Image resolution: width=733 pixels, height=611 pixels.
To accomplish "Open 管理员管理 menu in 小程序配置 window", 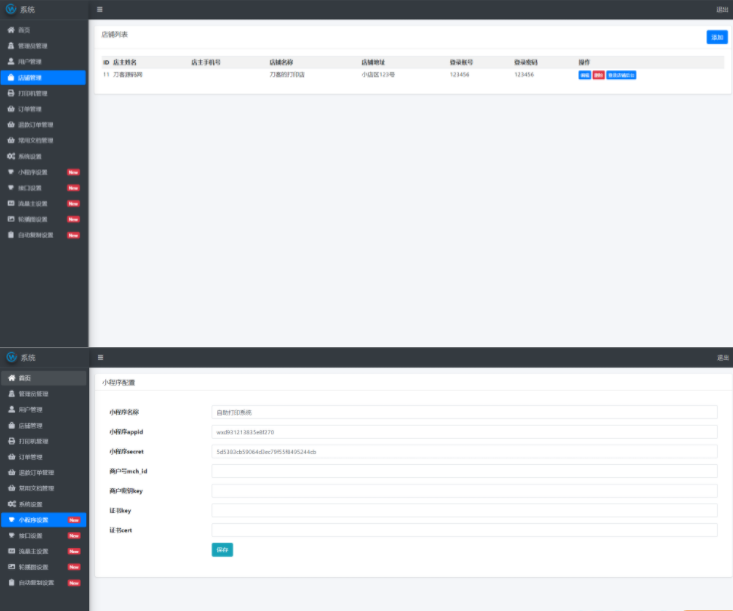I will pyautogui.click(x=44, y=394).
